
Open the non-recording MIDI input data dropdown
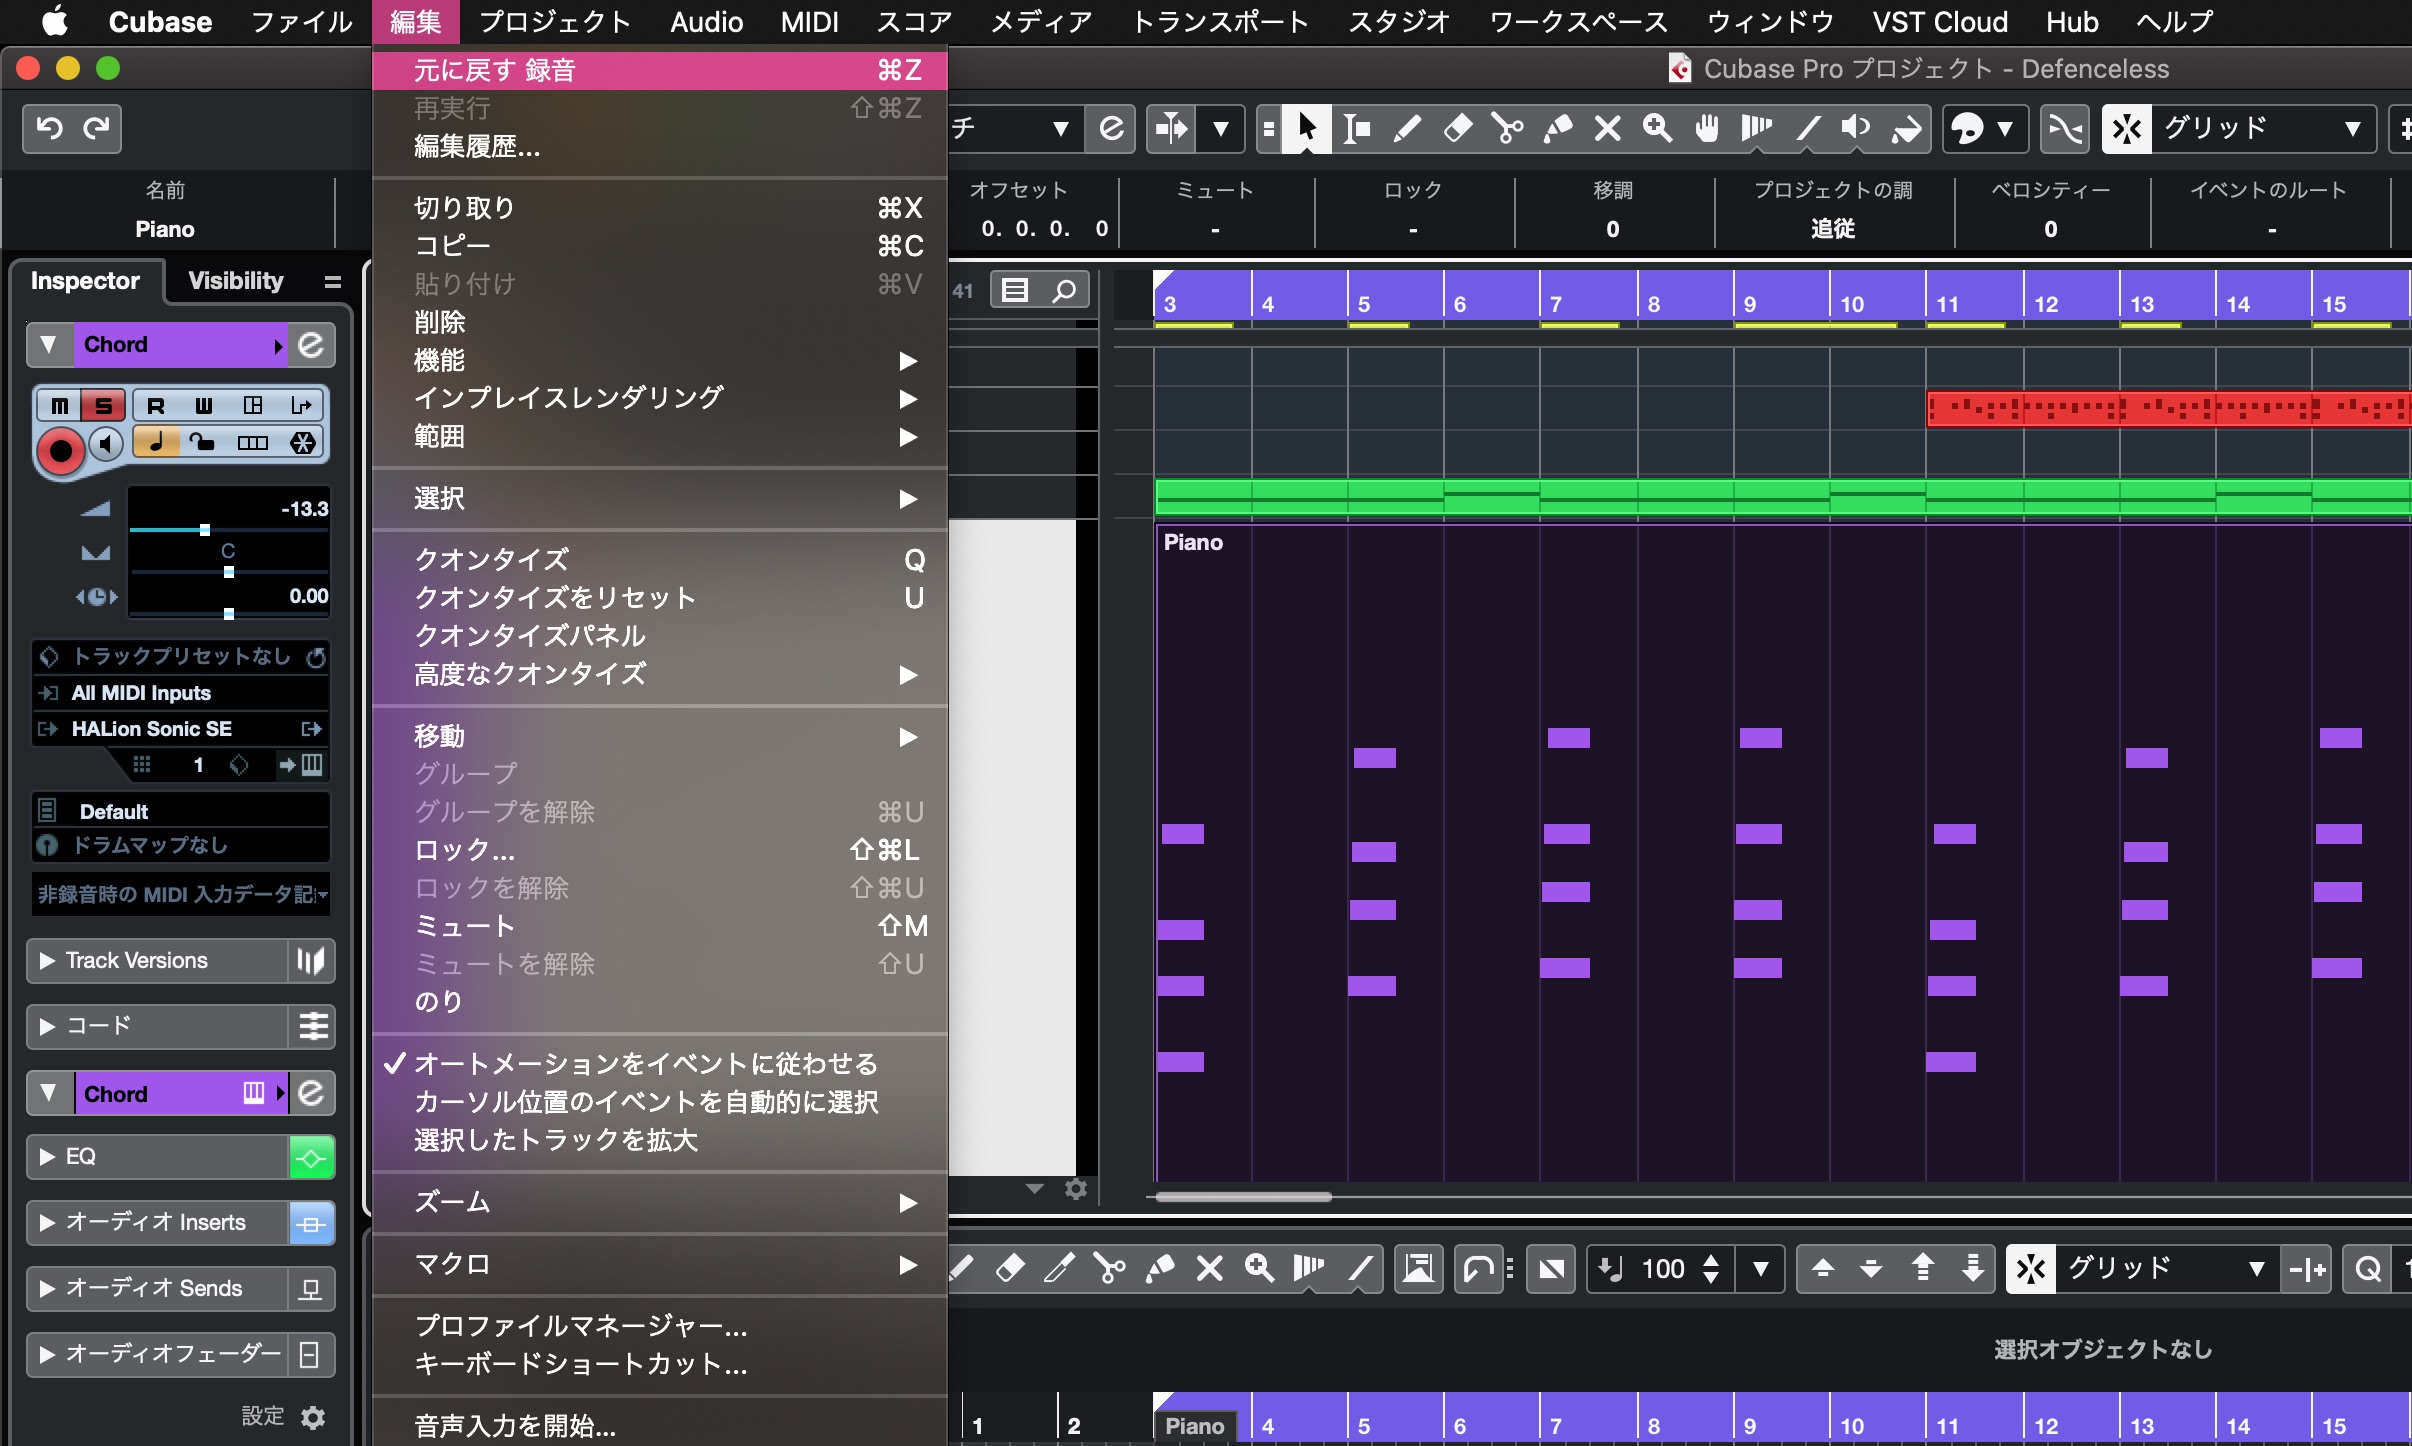pos(181,894)
